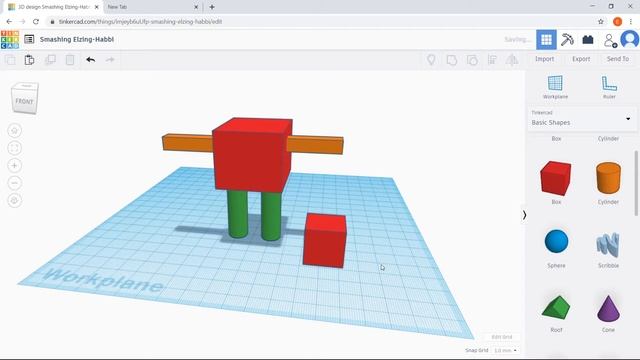Click the shapes panel scrollbar
The height and width of the screenshot is (360, 640).
pos(636,182)
